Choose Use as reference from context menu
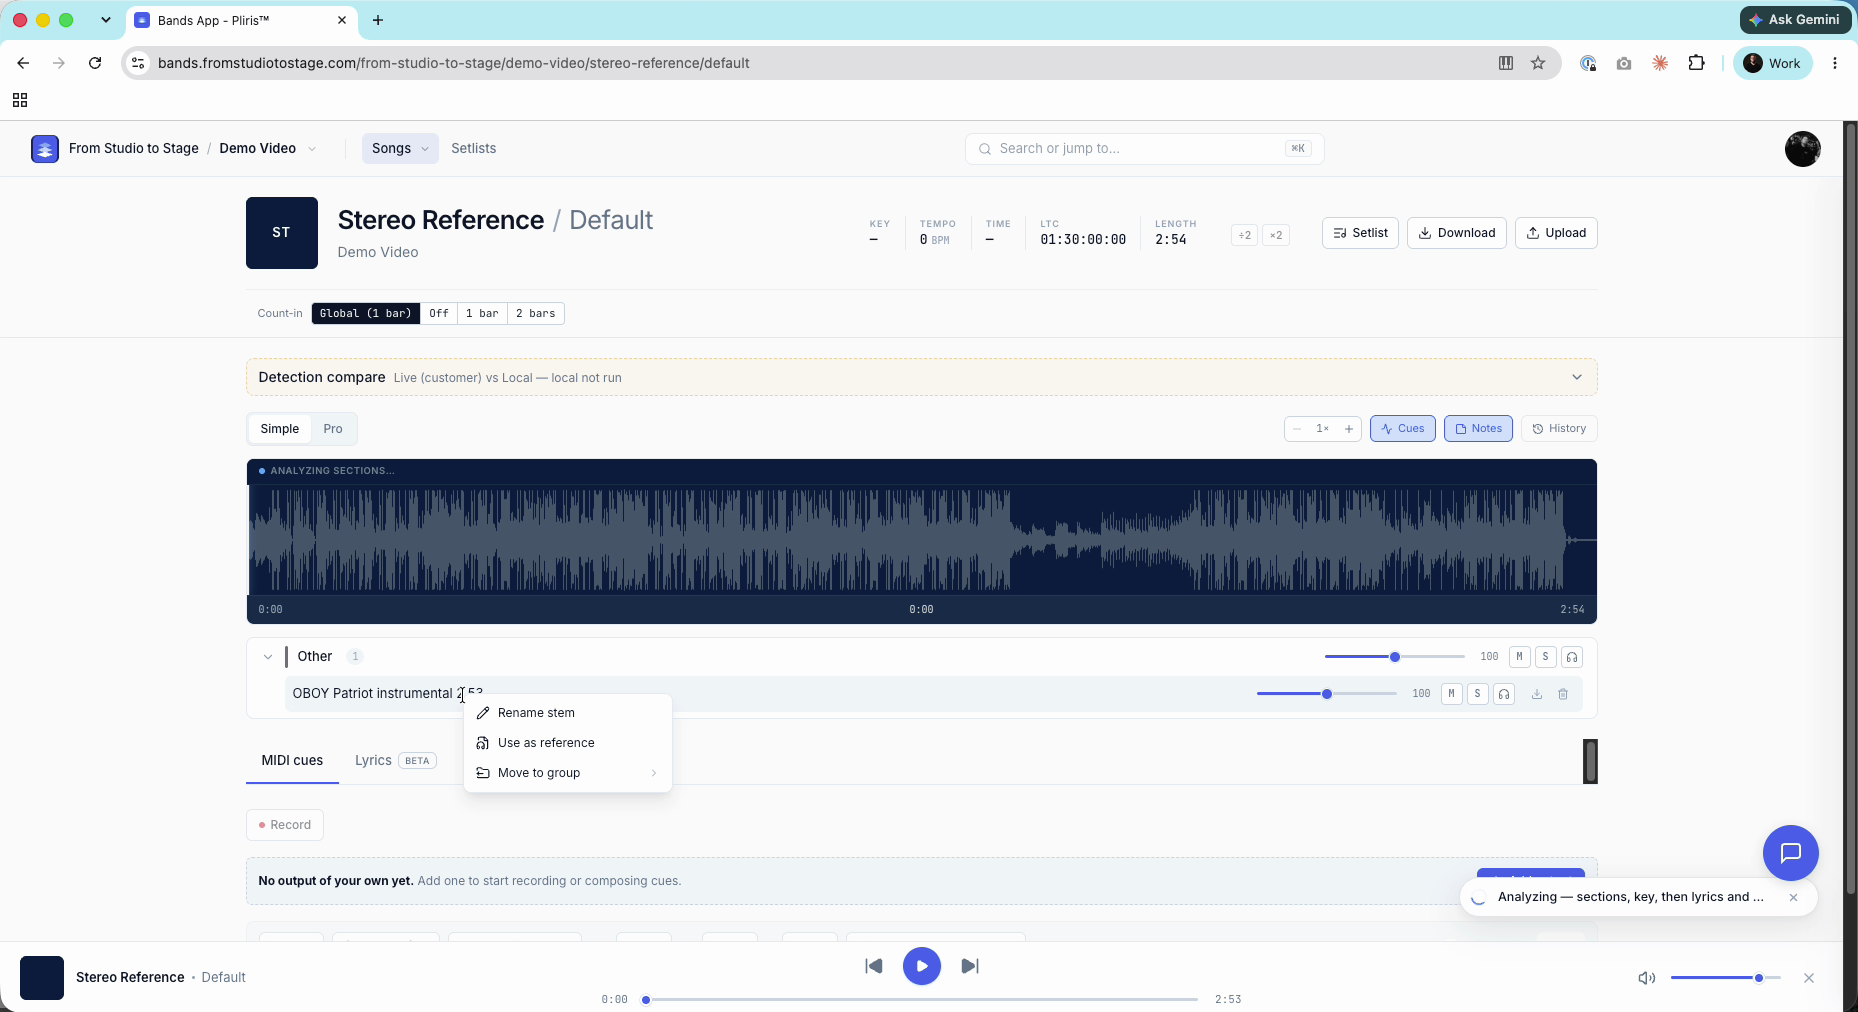Screen dimensions: 1858x1012 click(568, 743)
